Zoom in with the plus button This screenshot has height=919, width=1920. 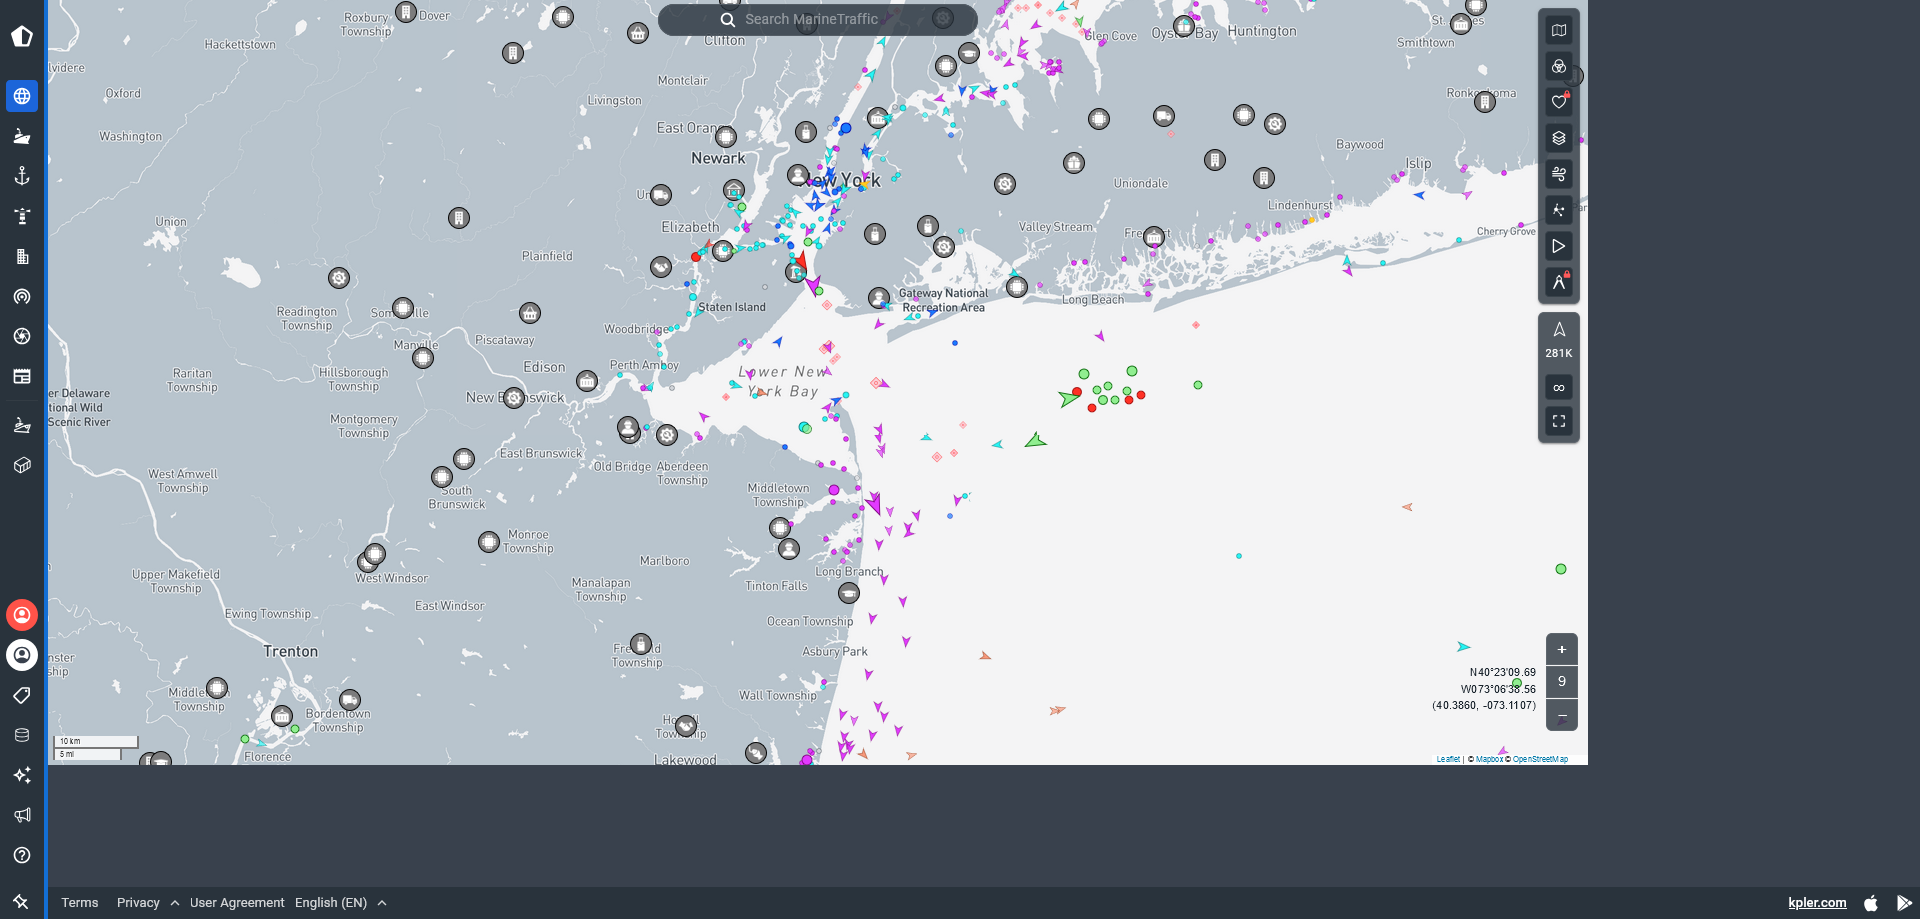pyautogui.click(x=1562, y=649)
